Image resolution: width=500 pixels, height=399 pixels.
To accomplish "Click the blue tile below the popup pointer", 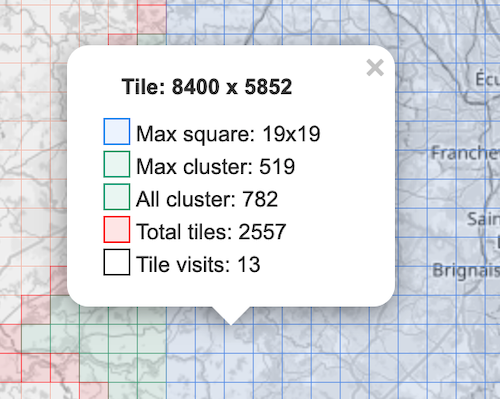I will coord(239,339).
